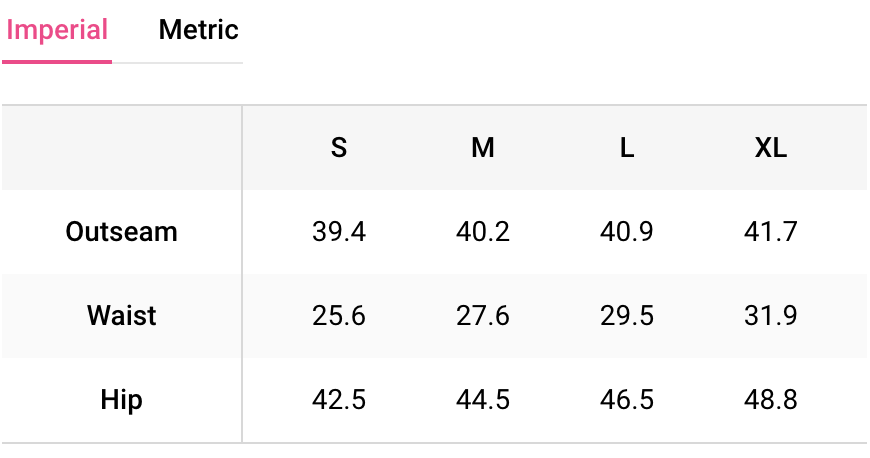Click the Waist value 31.9
The height and width of the screenshot is (458, 870).
[771, 316]
